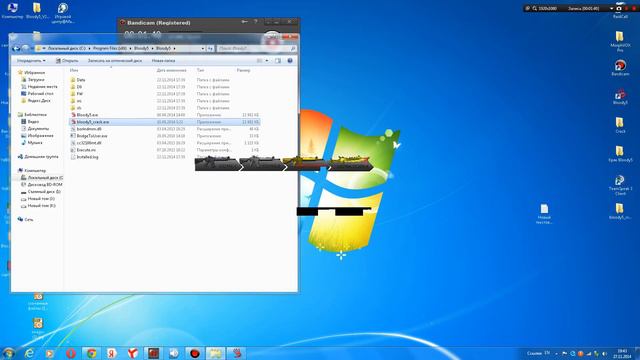Select the Bloody5.exe file icon

[73, 115]
